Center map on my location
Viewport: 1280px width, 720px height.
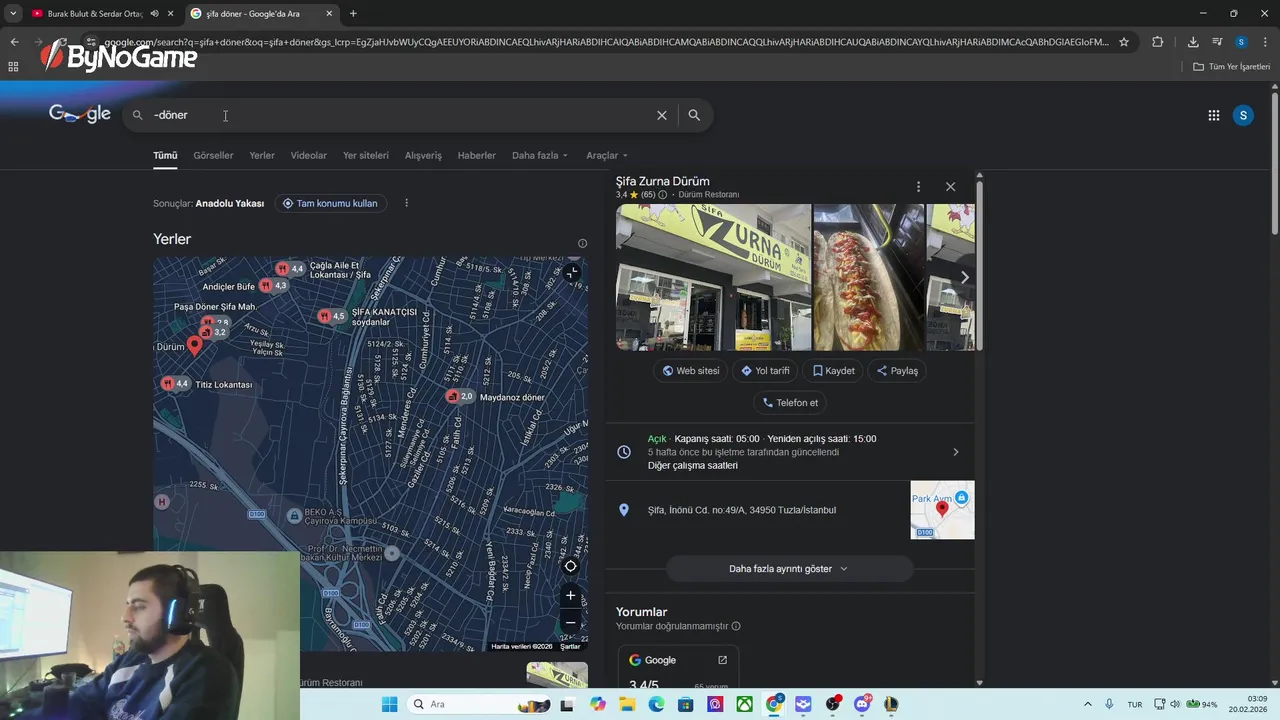click(x=570, y=566)
